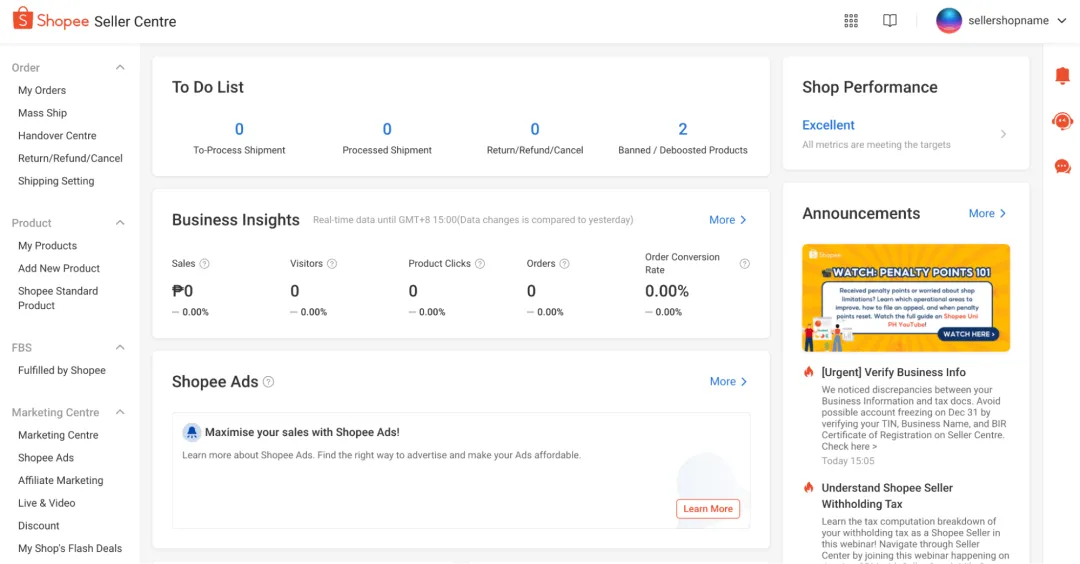1080x564 pixels.
Task: Click the Shopee Ads help icon
Action: [x=268, y=382]
